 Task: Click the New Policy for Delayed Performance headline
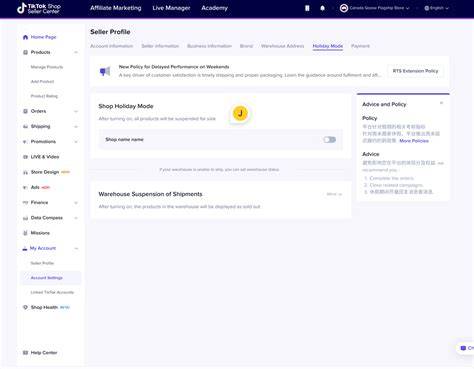(174, 67)
